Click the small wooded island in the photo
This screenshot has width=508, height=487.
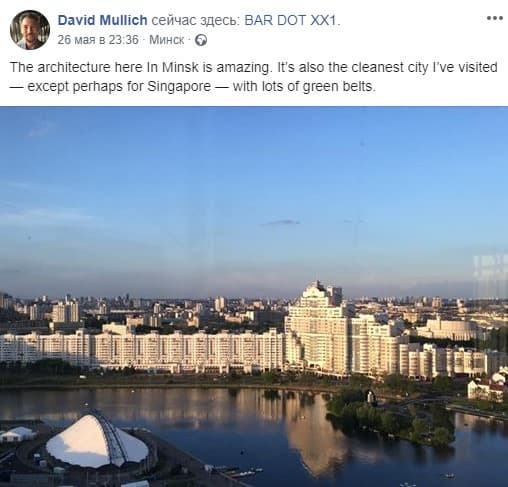392,417
